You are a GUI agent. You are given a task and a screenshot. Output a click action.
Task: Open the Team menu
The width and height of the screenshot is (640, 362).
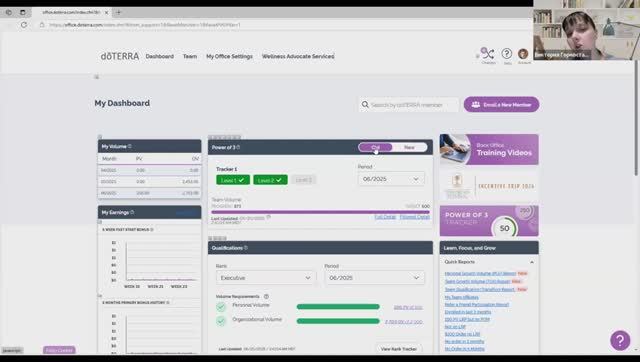tap(190, 56)
